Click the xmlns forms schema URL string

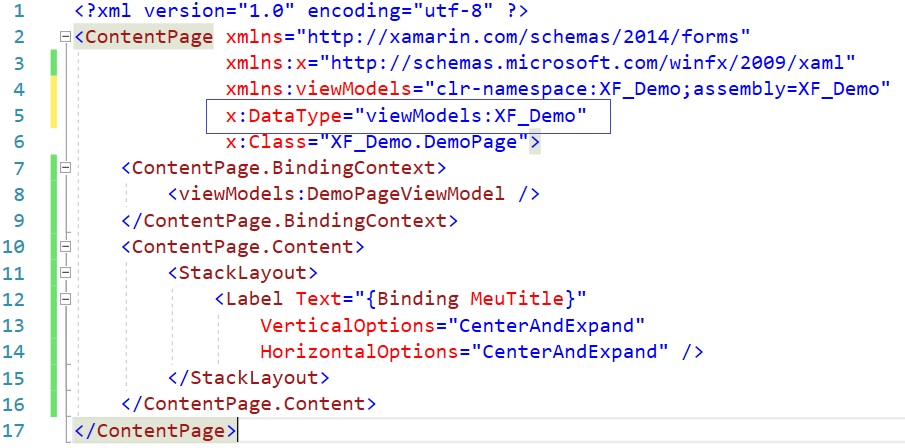coord(522,38)
